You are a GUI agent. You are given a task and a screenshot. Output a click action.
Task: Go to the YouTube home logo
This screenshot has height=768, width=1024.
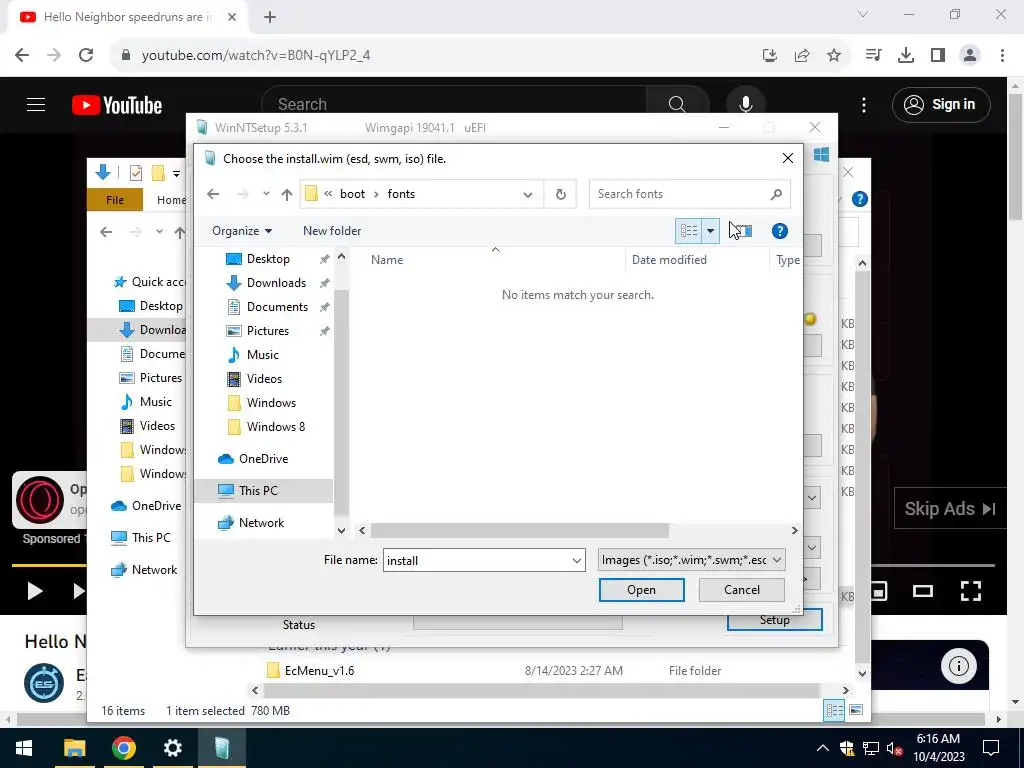pyautogui.click(x=117, y=105)
